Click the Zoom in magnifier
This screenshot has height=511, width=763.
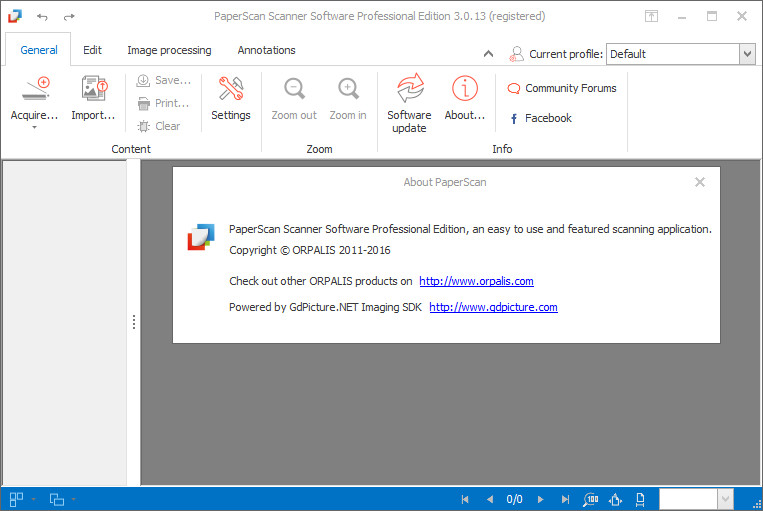coord(348,89)
